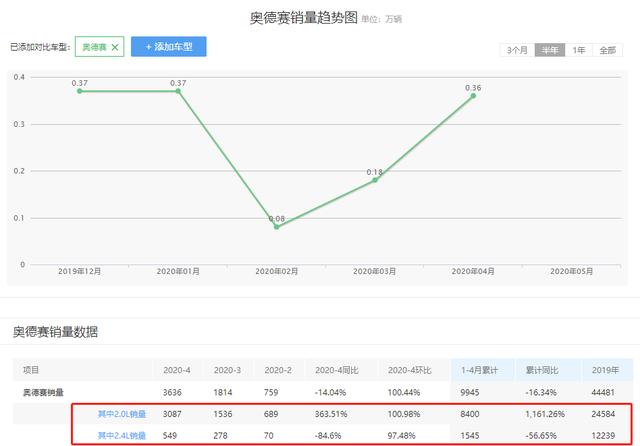This screenshot has height=446, width=640.
Task: Click the -16.34% cumulative change cell
Action: tap(541, 392)
